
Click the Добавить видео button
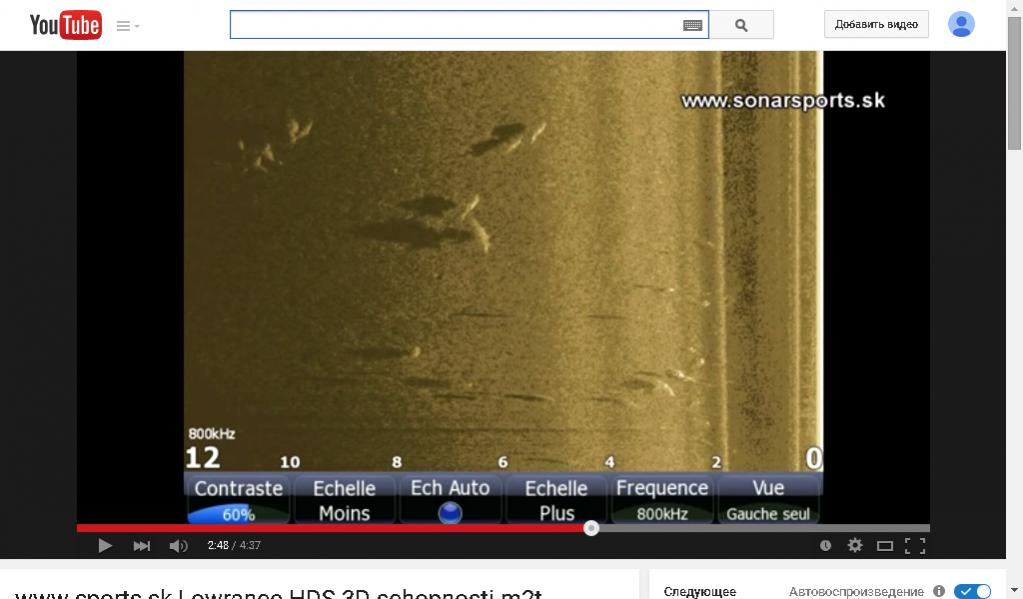[876, 25]
